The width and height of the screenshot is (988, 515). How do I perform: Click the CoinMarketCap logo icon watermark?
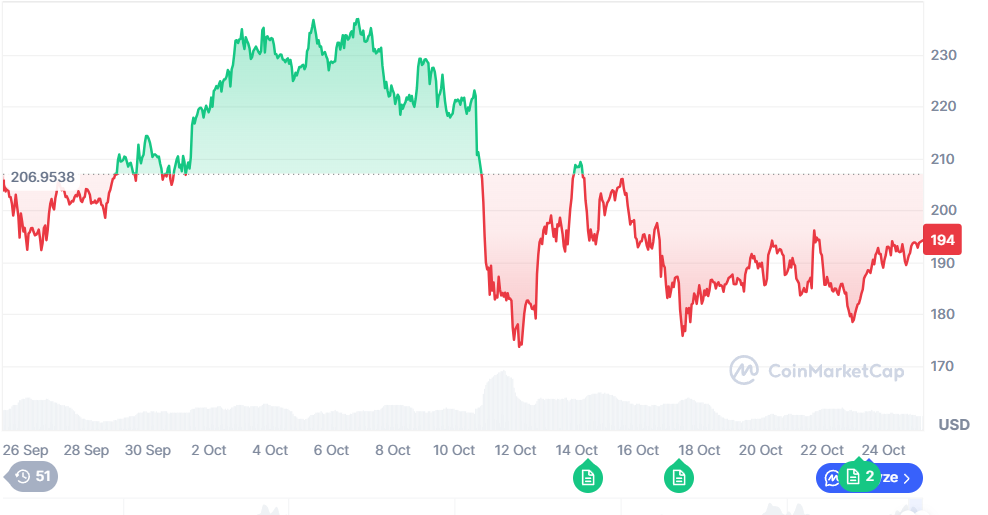(744, 371)
